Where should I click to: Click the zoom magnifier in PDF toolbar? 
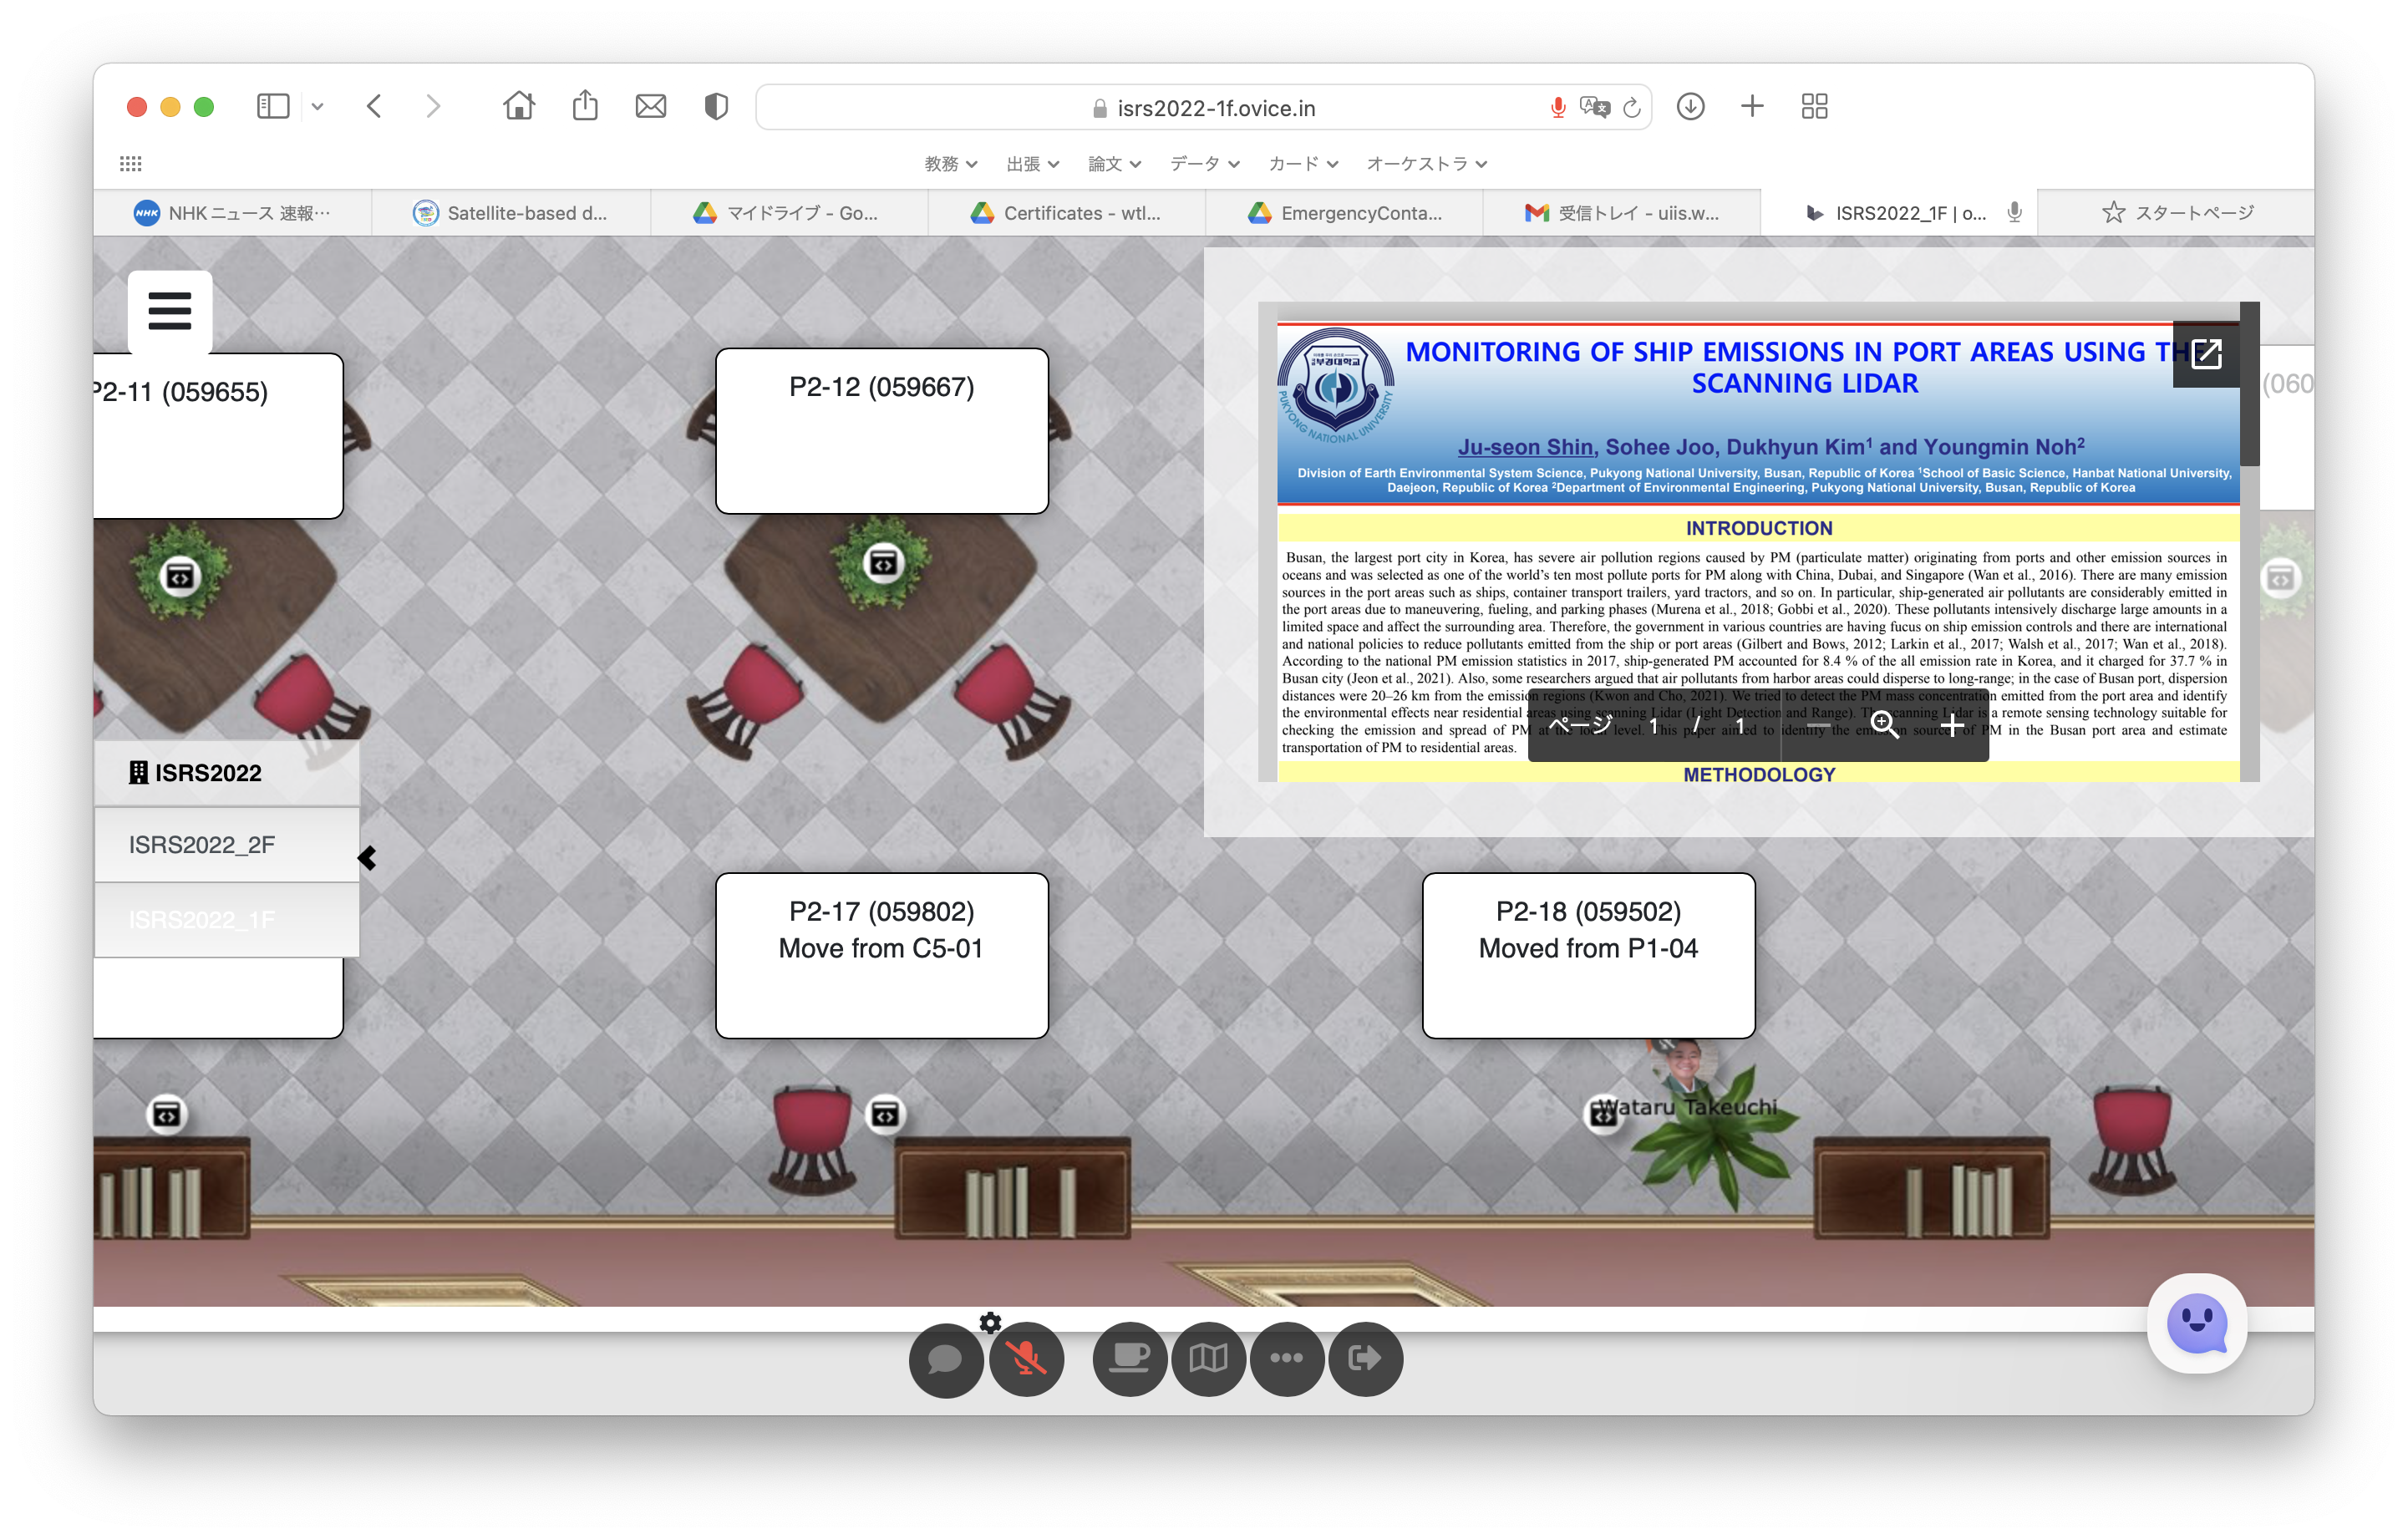[x=1884, y=724]
